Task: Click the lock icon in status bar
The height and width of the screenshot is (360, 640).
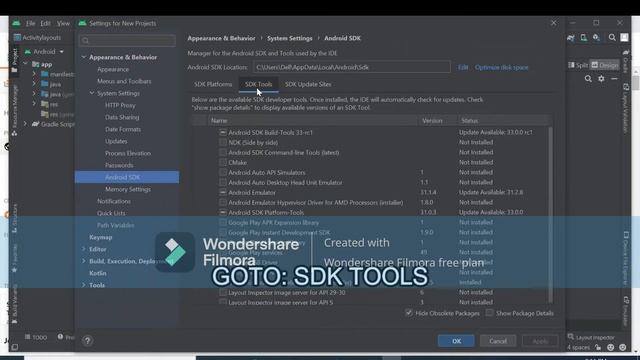Action: (x=598, y=347)
